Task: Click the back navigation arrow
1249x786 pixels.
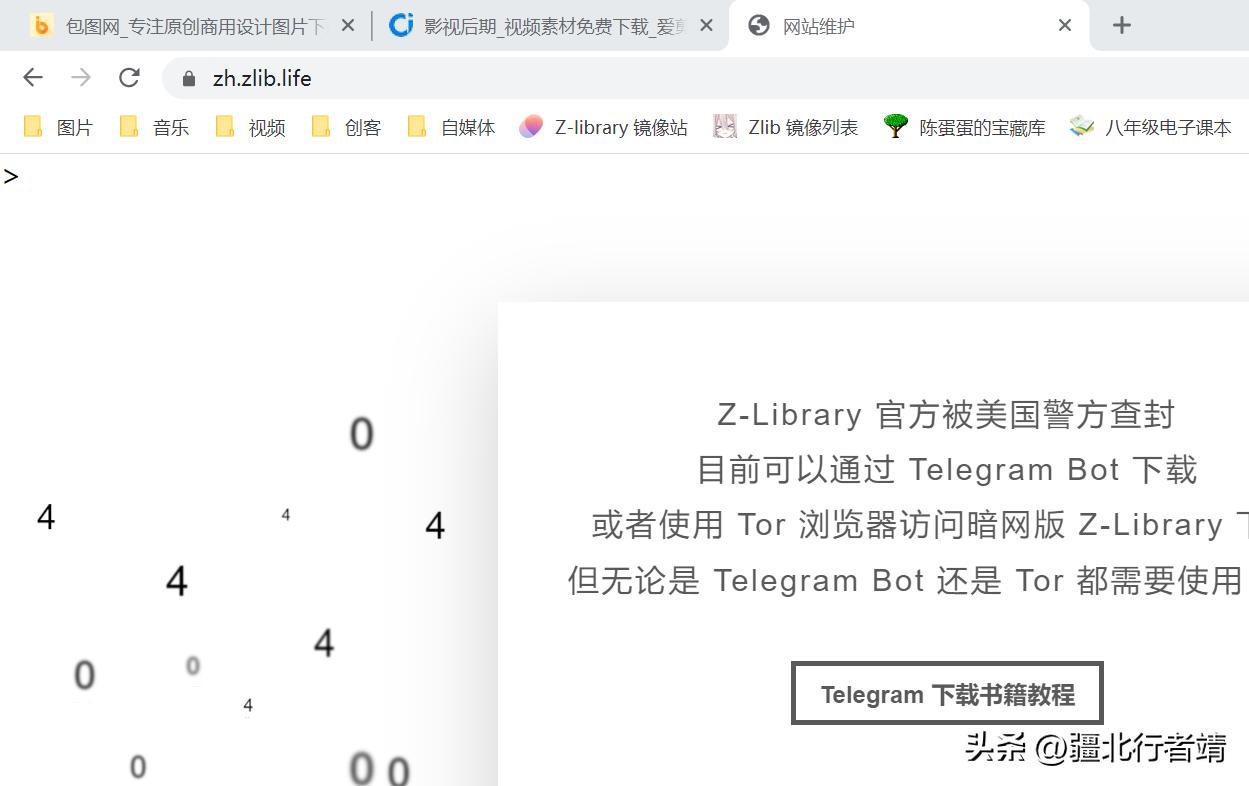Action: (x=32, y=77)
